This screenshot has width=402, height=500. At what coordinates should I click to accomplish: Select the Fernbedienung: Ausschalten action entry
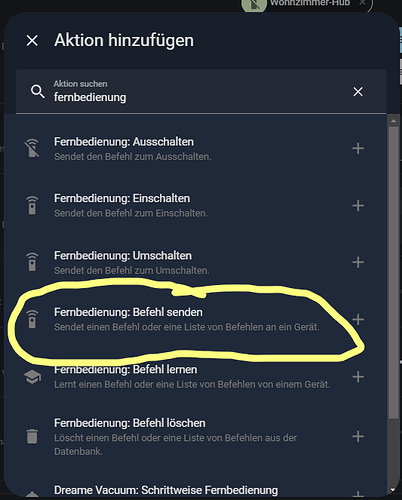(x=195, y=149)
